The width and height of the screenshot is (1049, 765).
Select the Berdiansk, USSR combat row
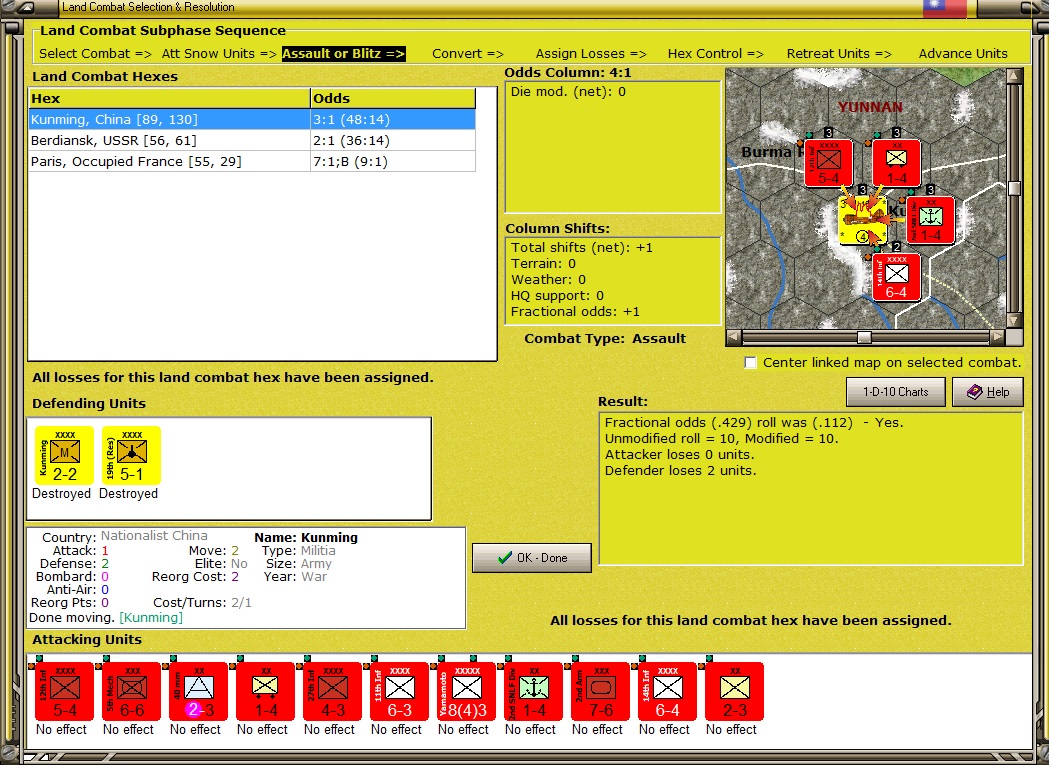(252, 141)
